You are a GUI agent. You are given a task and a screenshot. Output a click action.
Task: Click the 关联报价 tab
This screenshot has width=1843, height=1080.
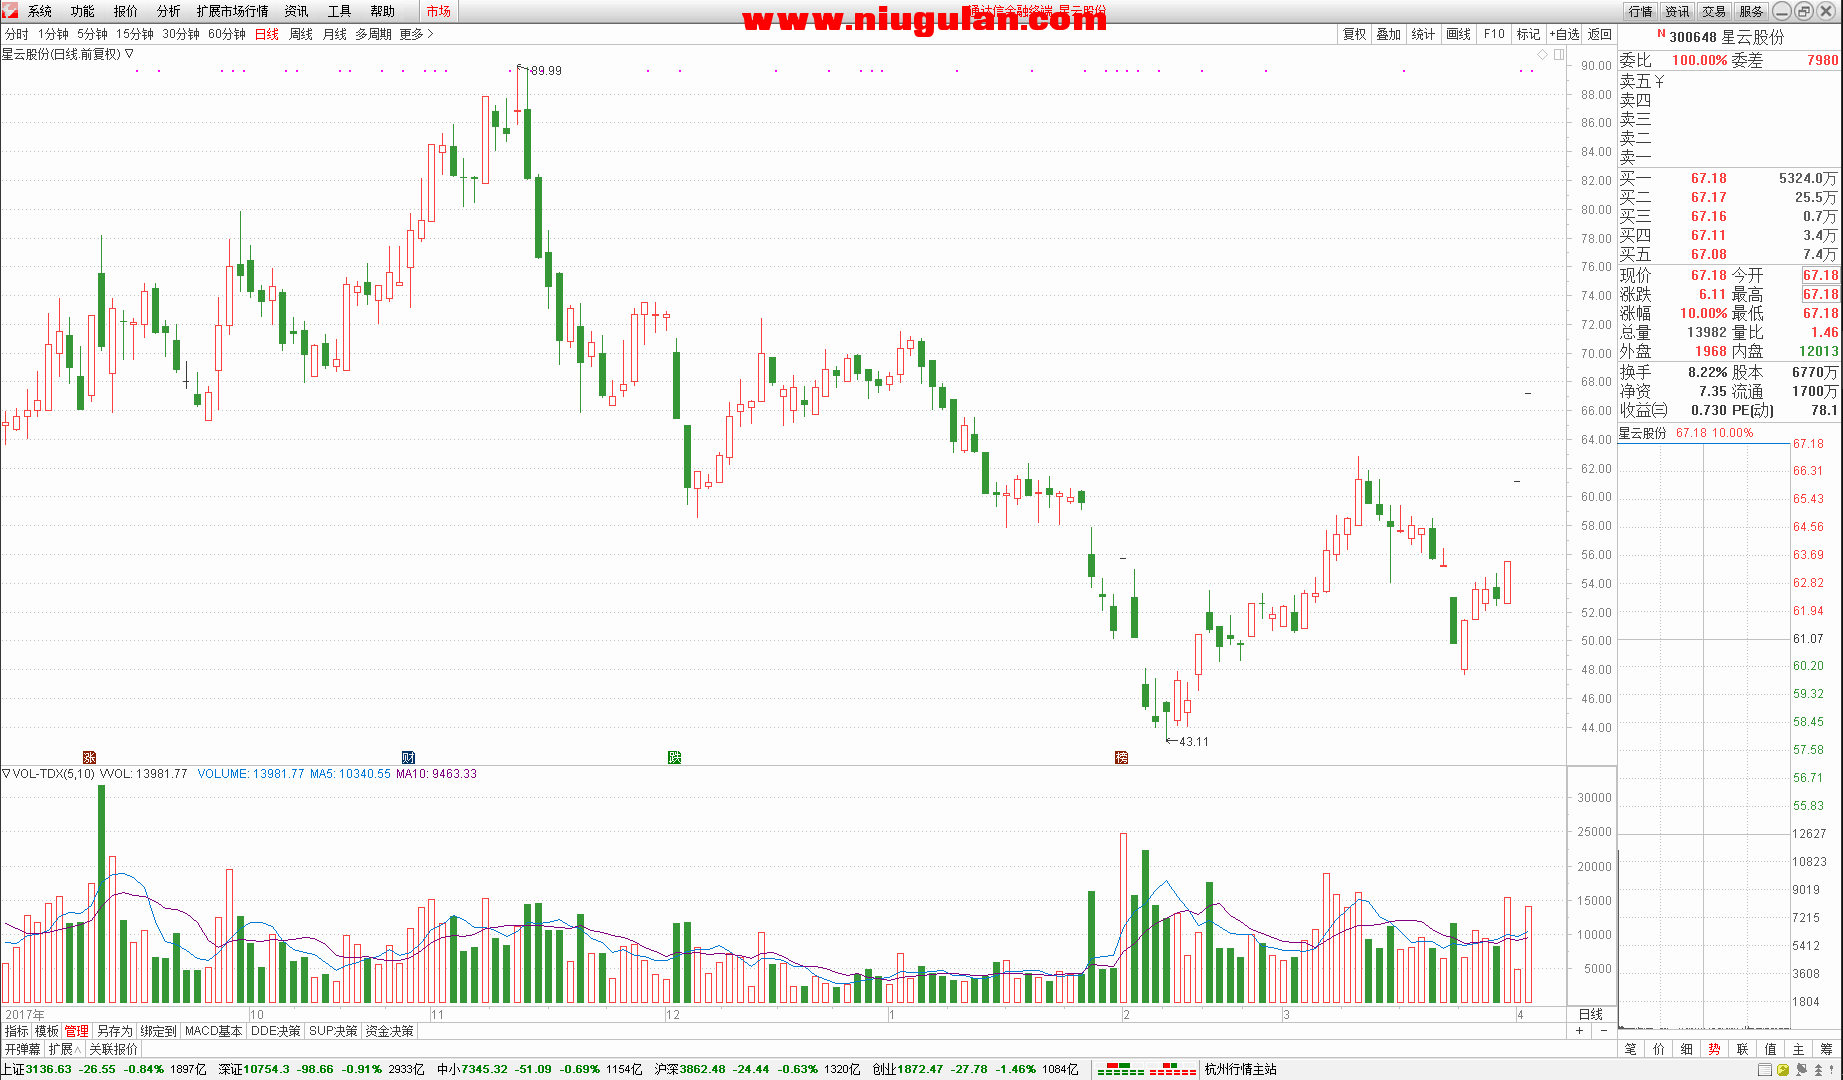[x=113, y=1049]
